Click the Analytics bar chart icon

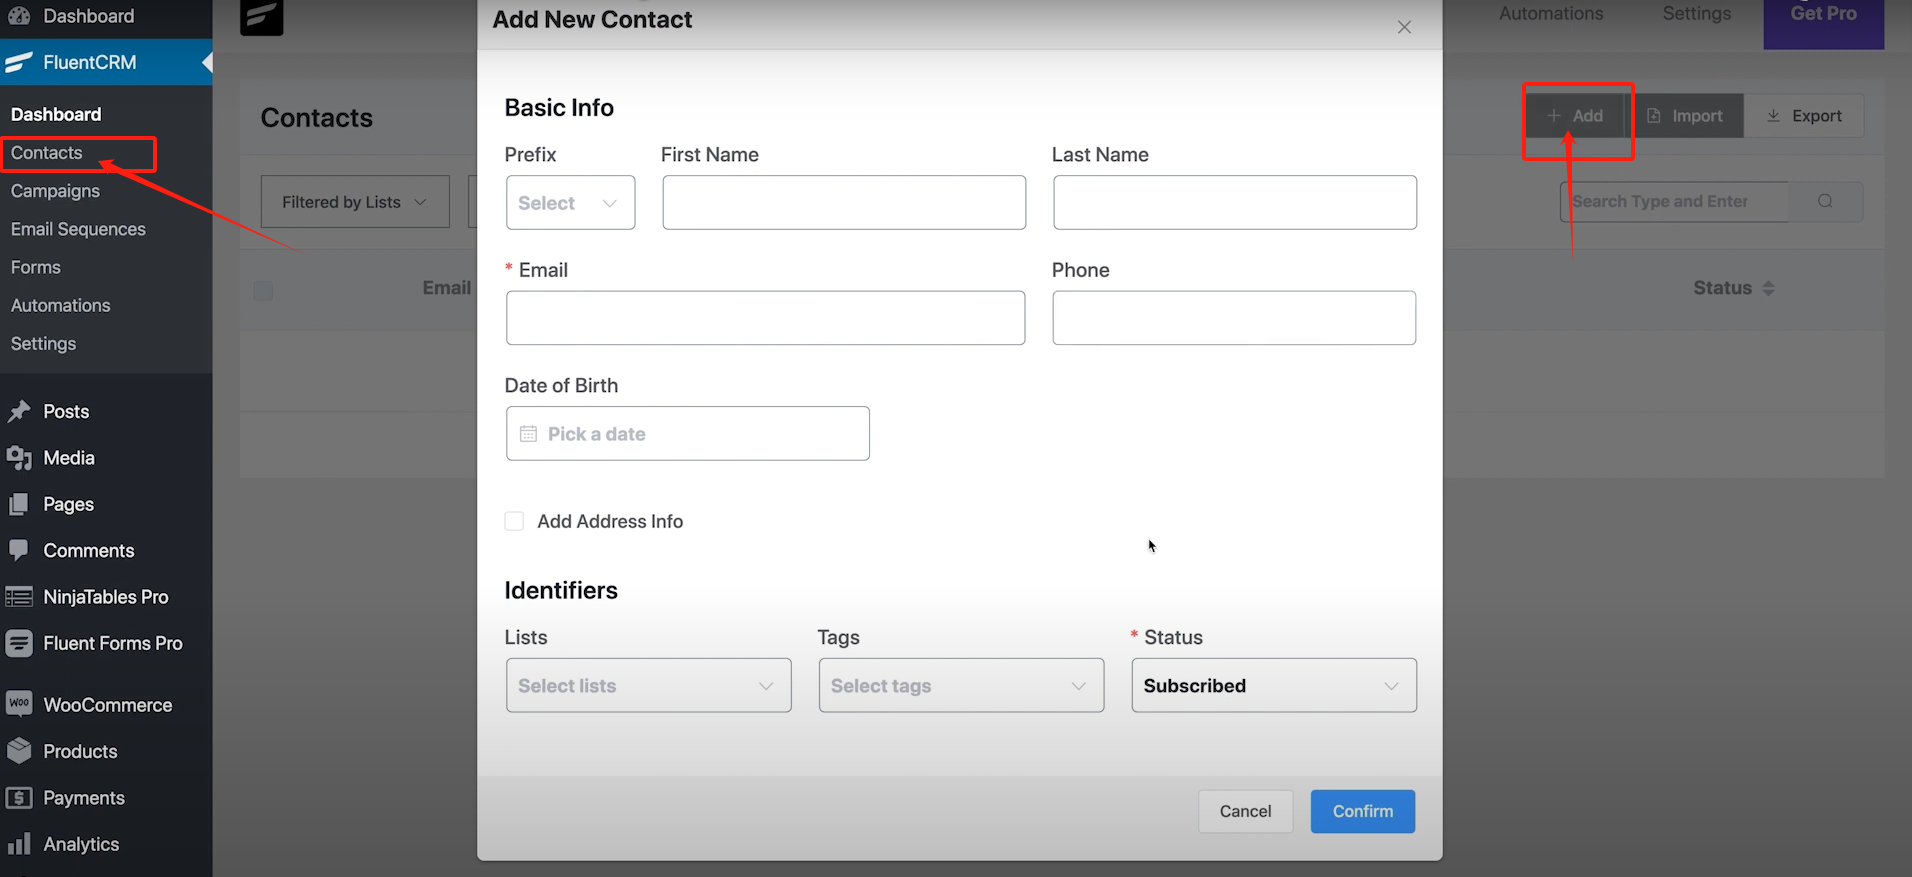[19, 844]
